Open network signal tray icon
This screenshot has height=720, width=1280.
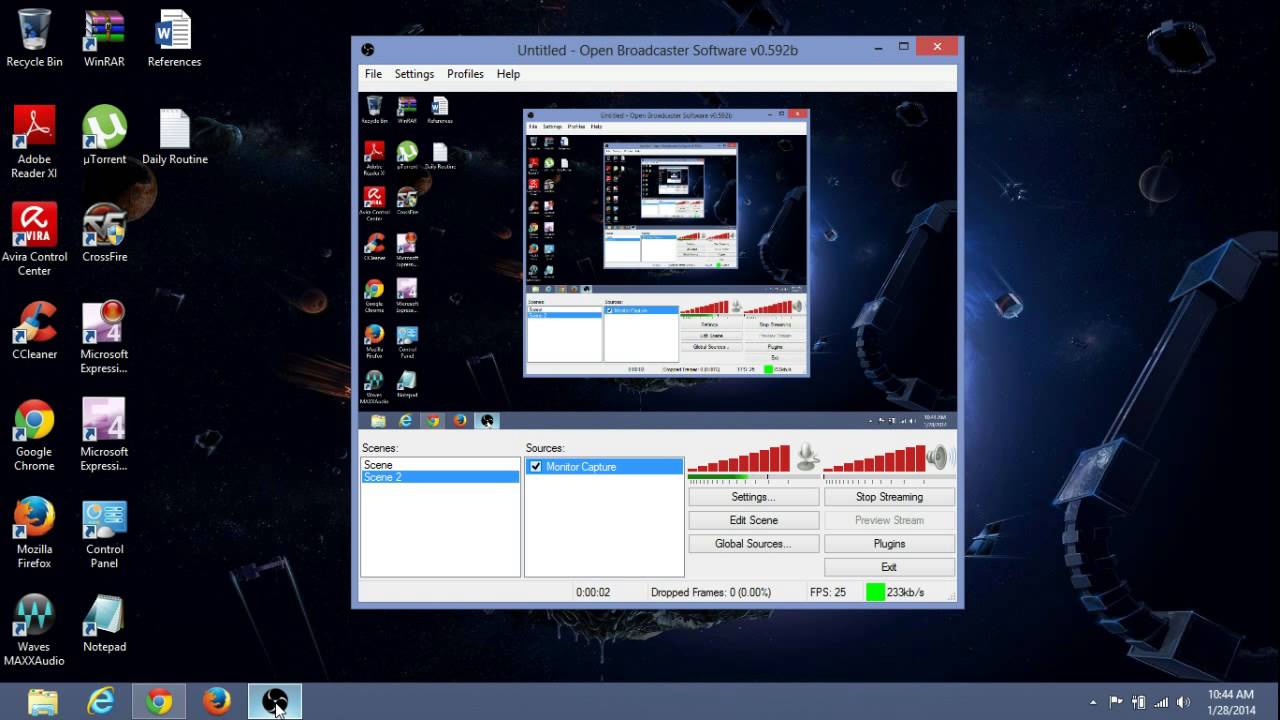[x=1161, y=702]
